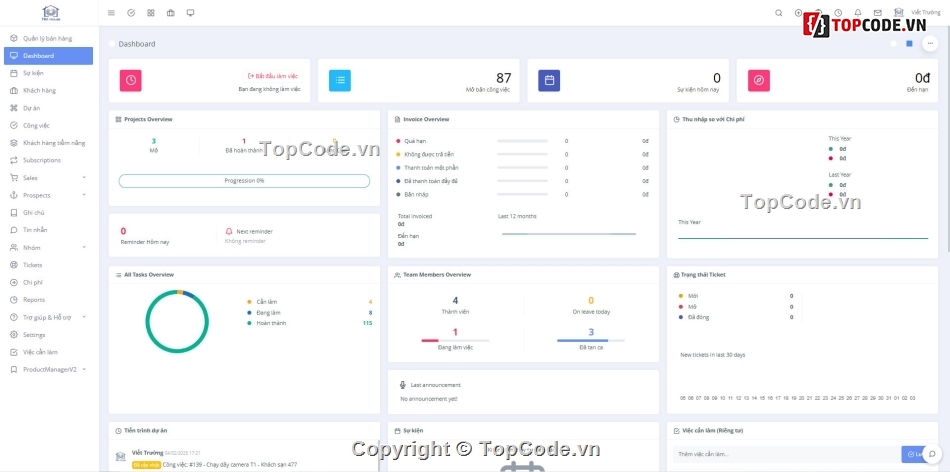This screenshot has height=472, width=950.
Task: Click the Cần làm legend entry
Action: (x=267, y=302)
